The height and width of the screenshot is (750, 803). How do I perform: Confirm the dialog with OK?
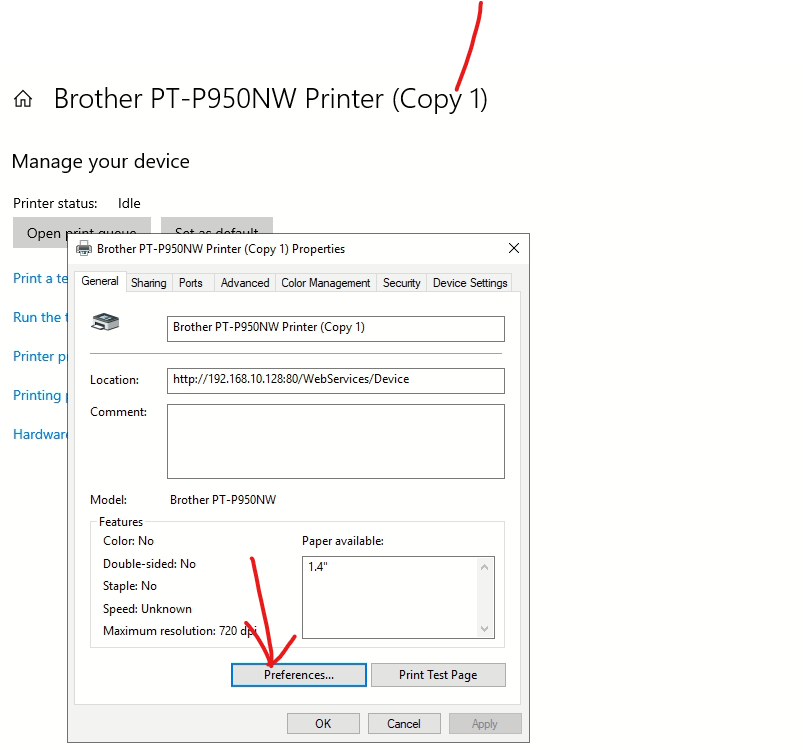[x=323, y=723]
